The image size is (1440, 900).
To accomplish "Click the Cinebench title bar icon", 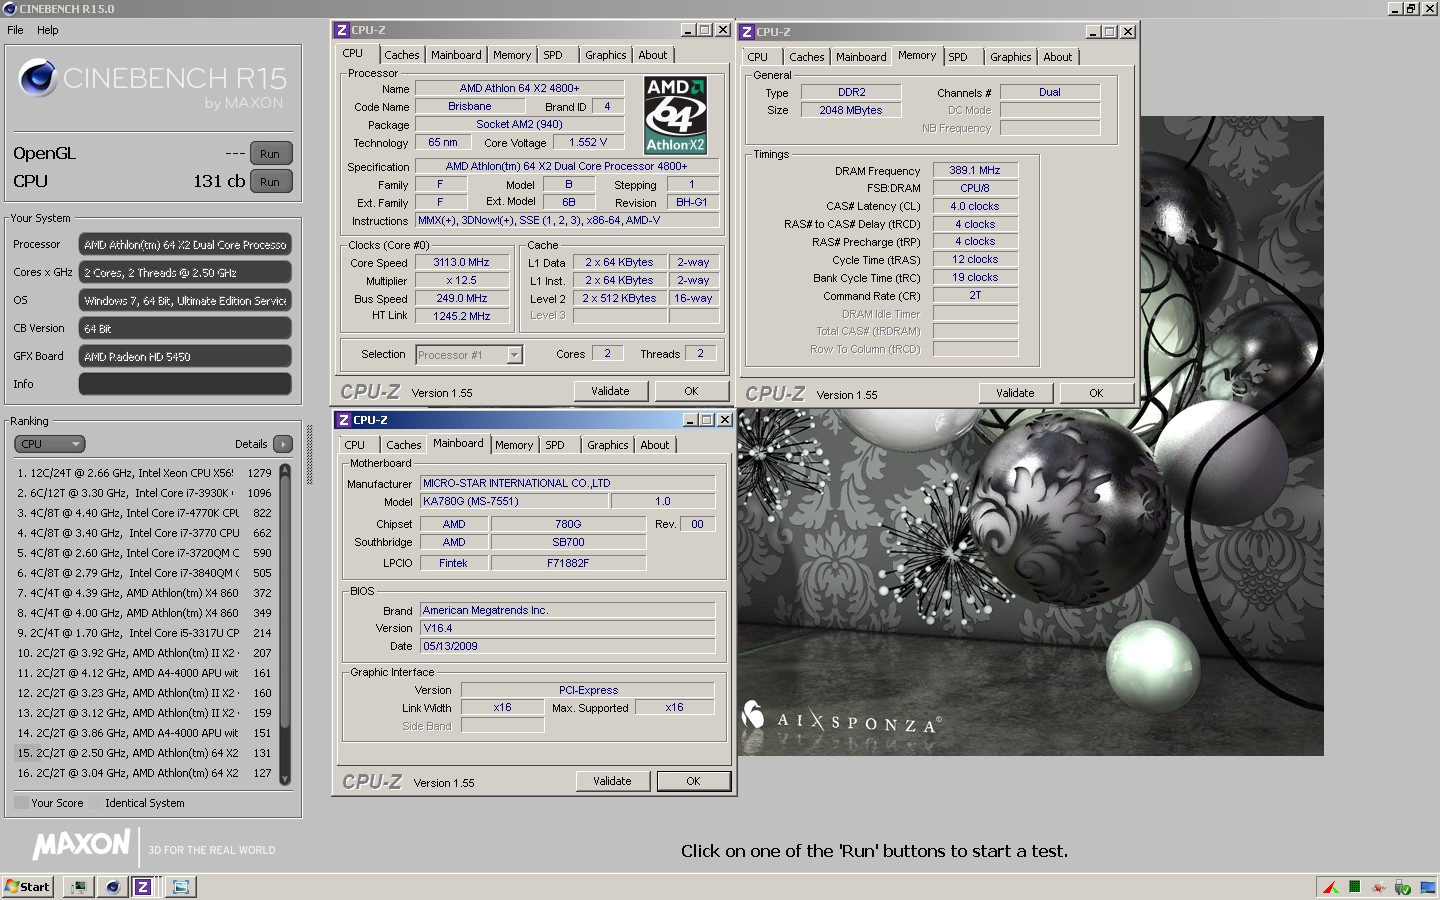I will click(x=9, y=9).
